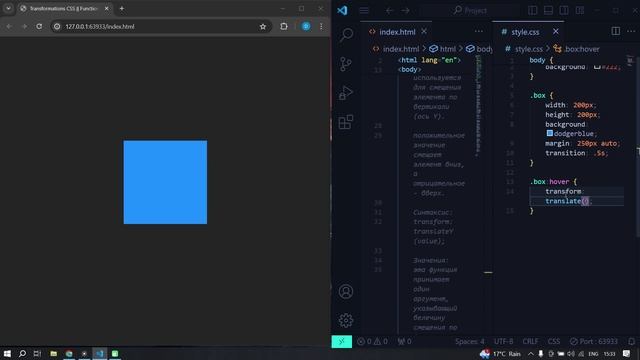Open browser Extensions puzzle icon
The width and height of the screenshot is (640, 360).
click(284, 27)
